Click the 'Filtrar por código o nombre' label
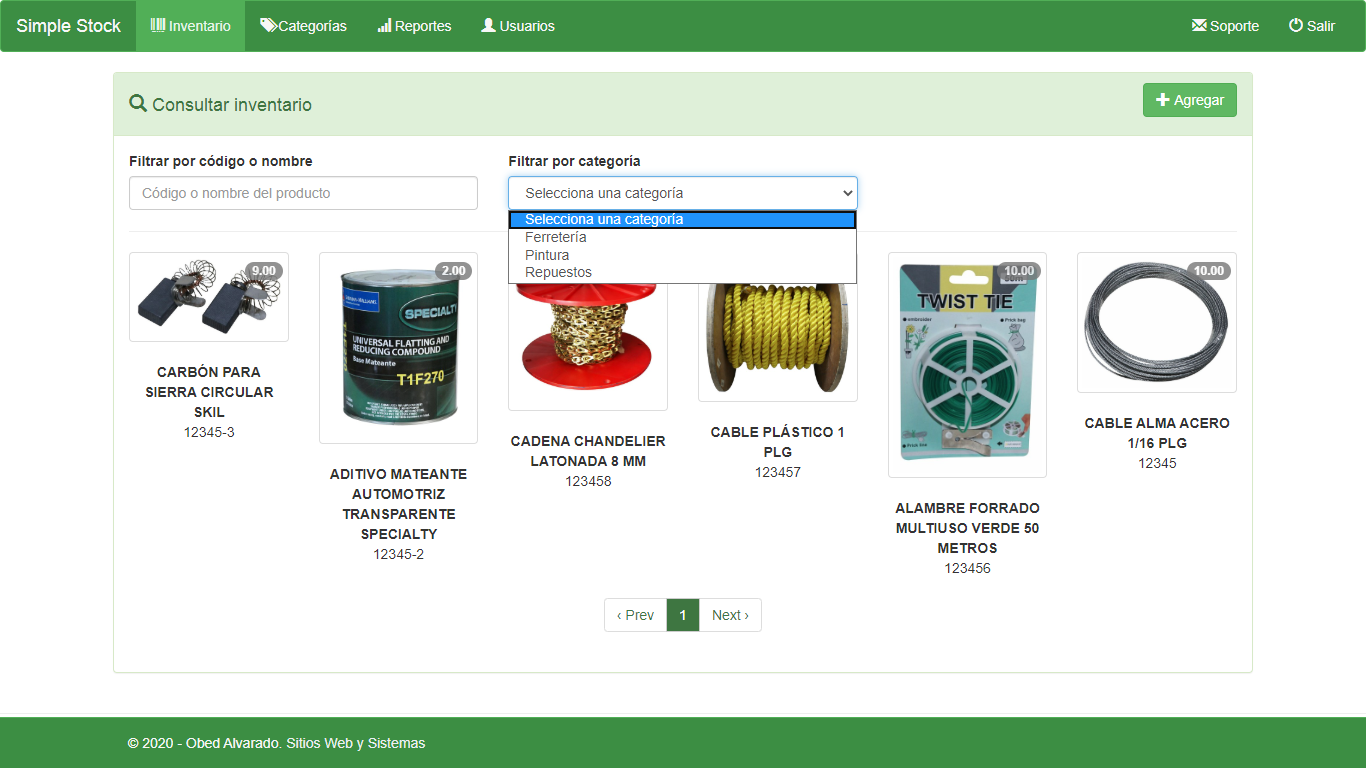This screenshot has height=768, width=1366. pyautogui.click(x=221, y=161)
